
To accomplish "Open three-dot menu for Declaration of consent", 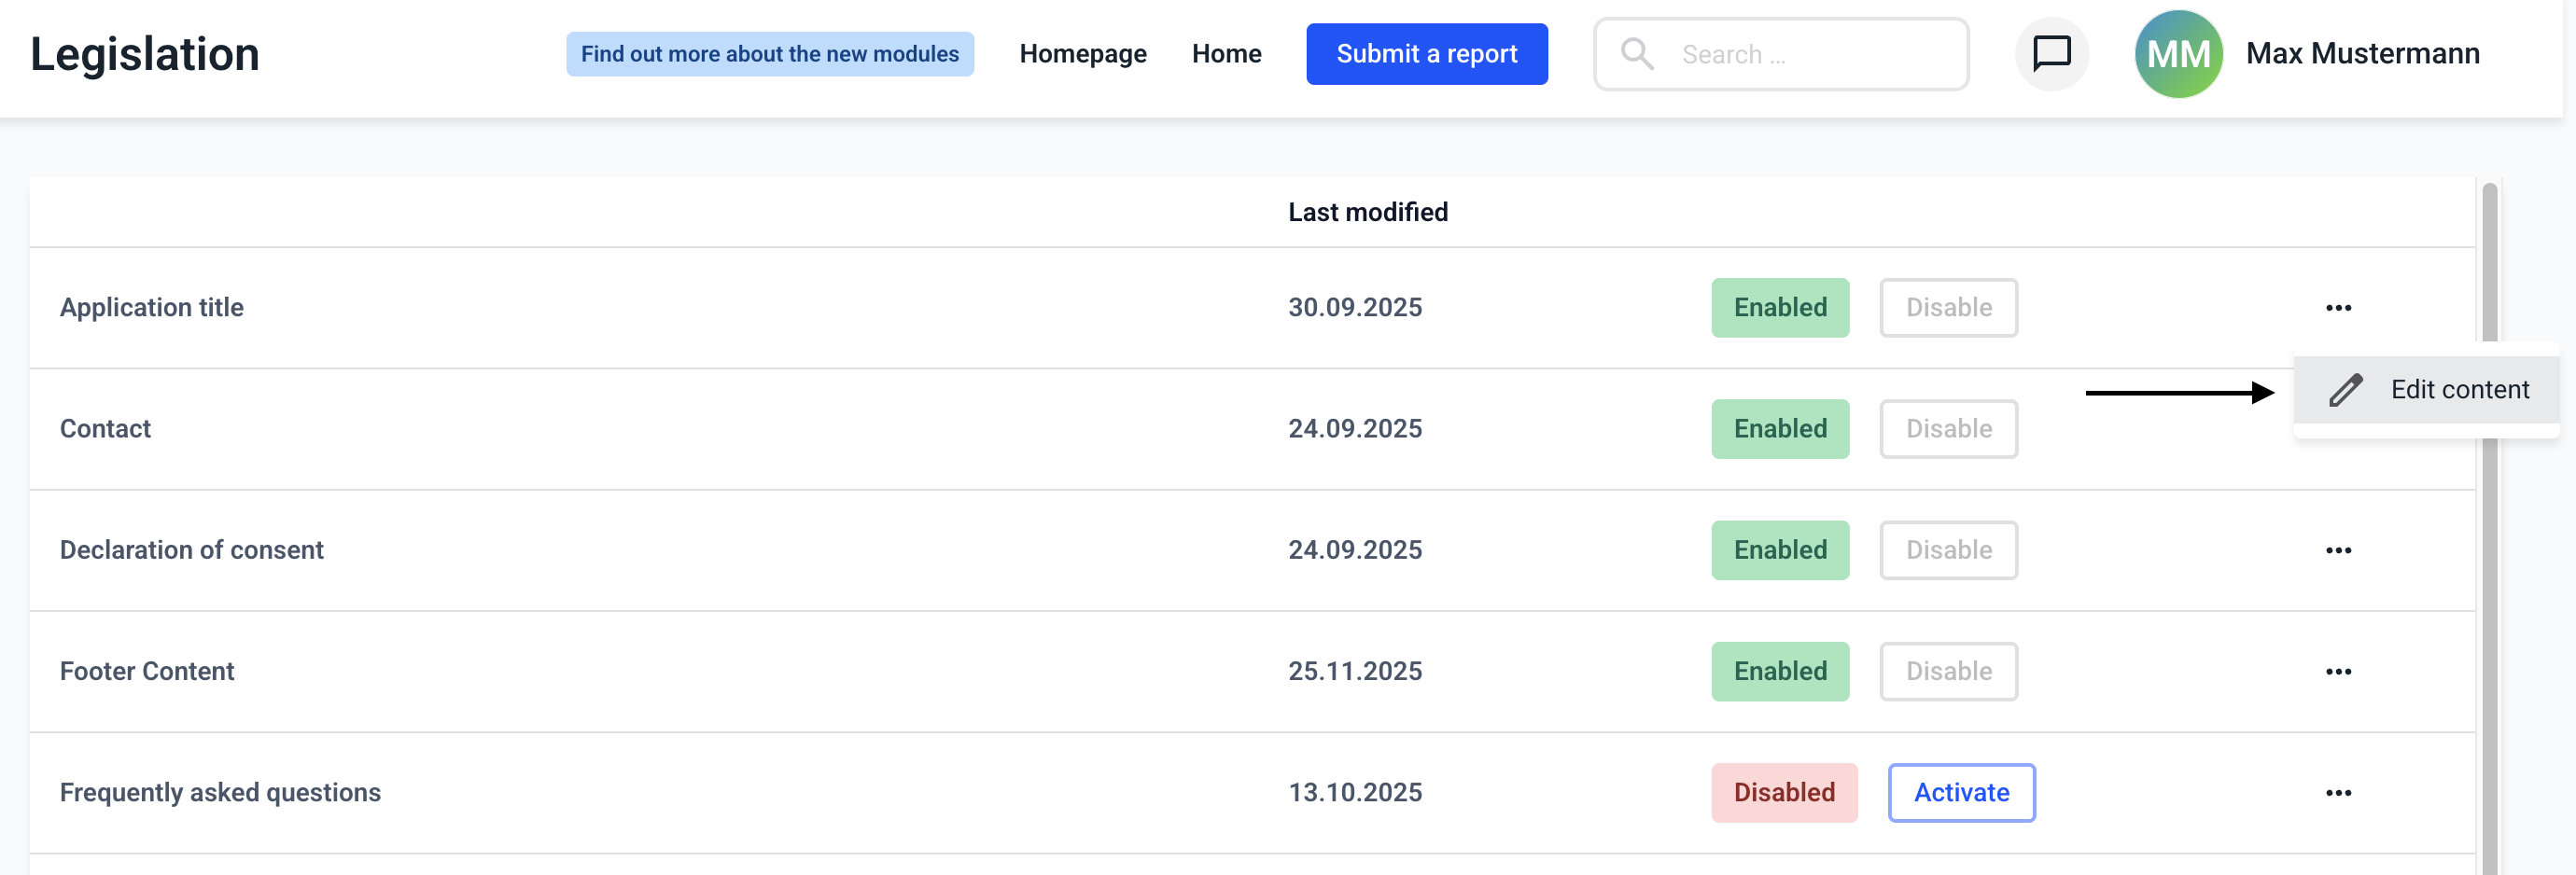I will [2338, 551].
